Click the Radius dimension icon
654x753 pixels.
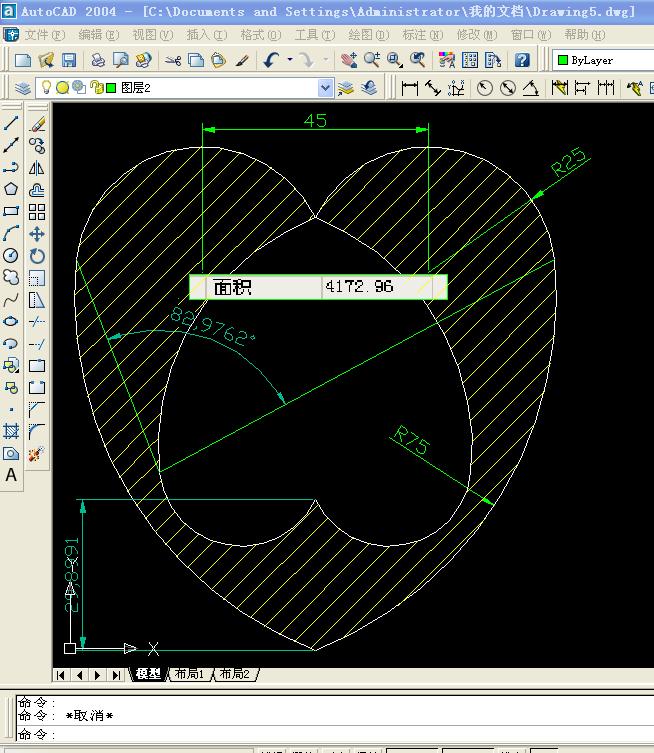click(484, 88)
